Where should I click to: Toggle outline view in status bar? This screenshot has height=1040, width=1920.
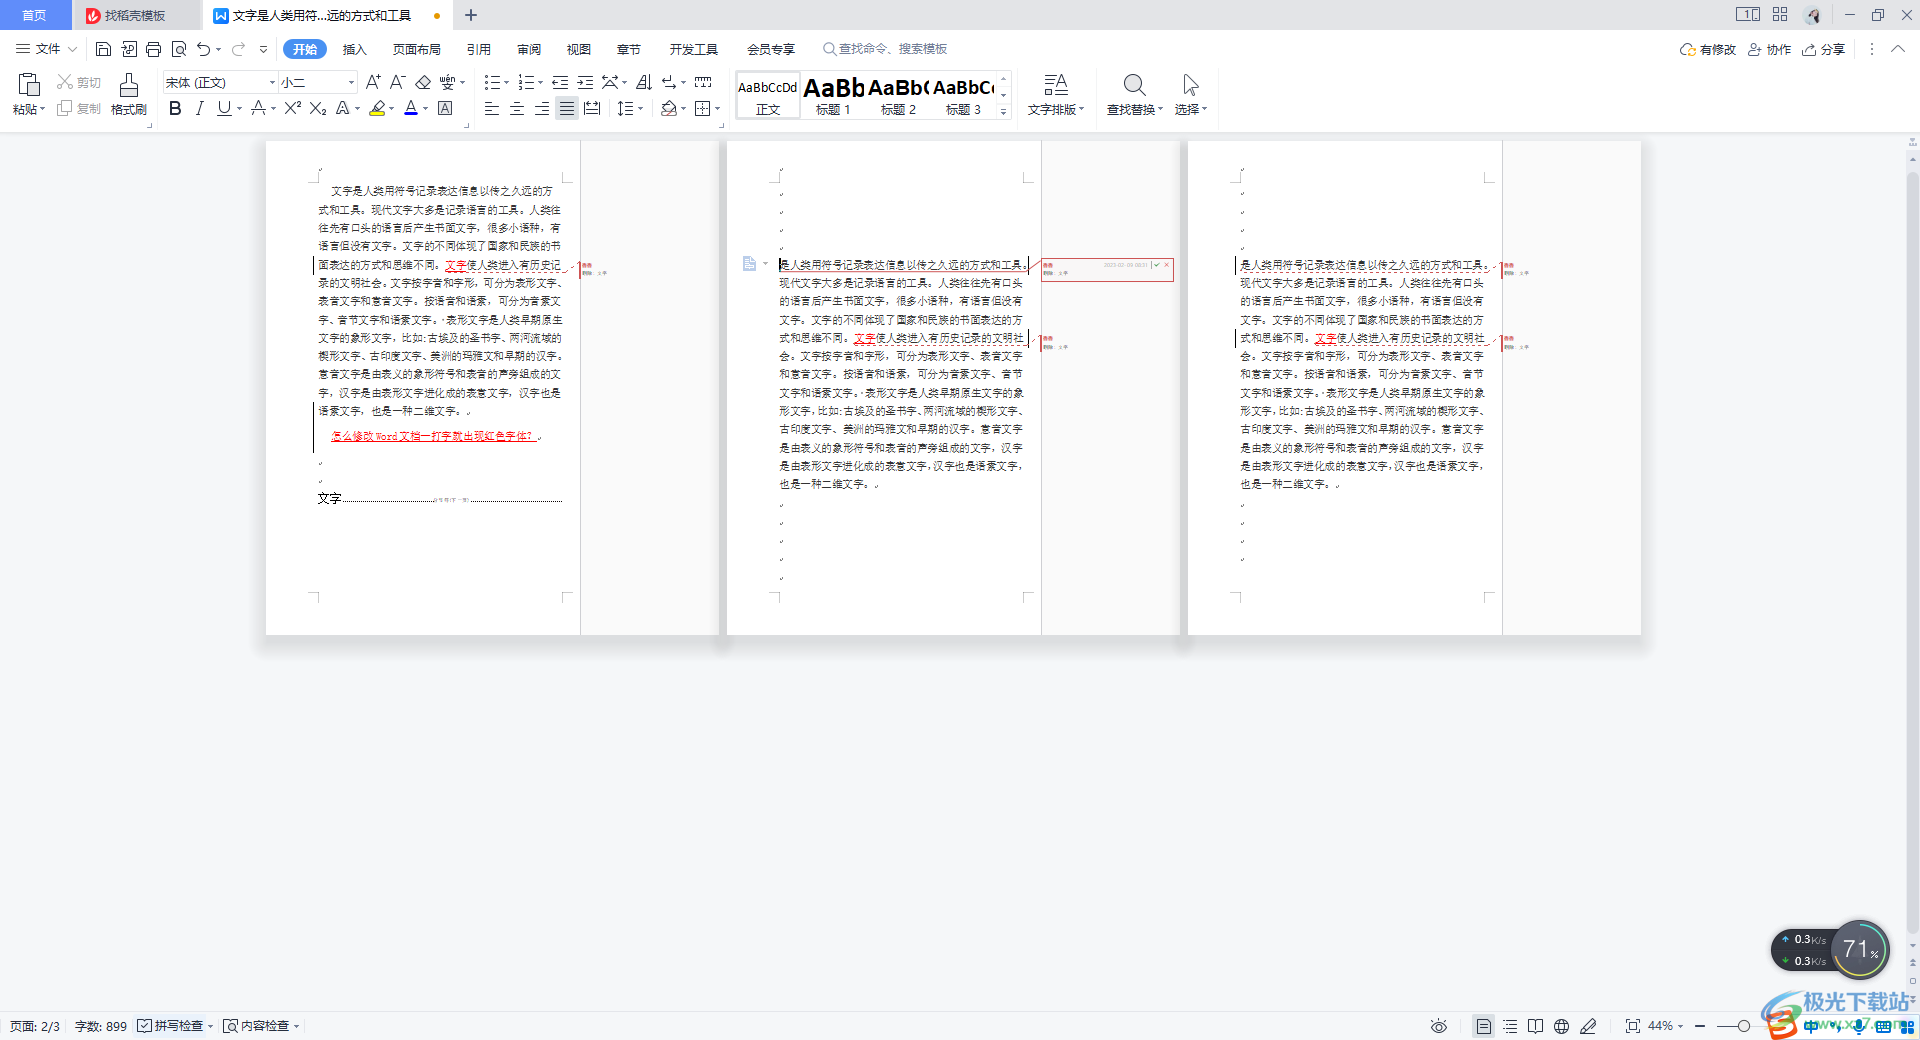click(1510, 1026)
